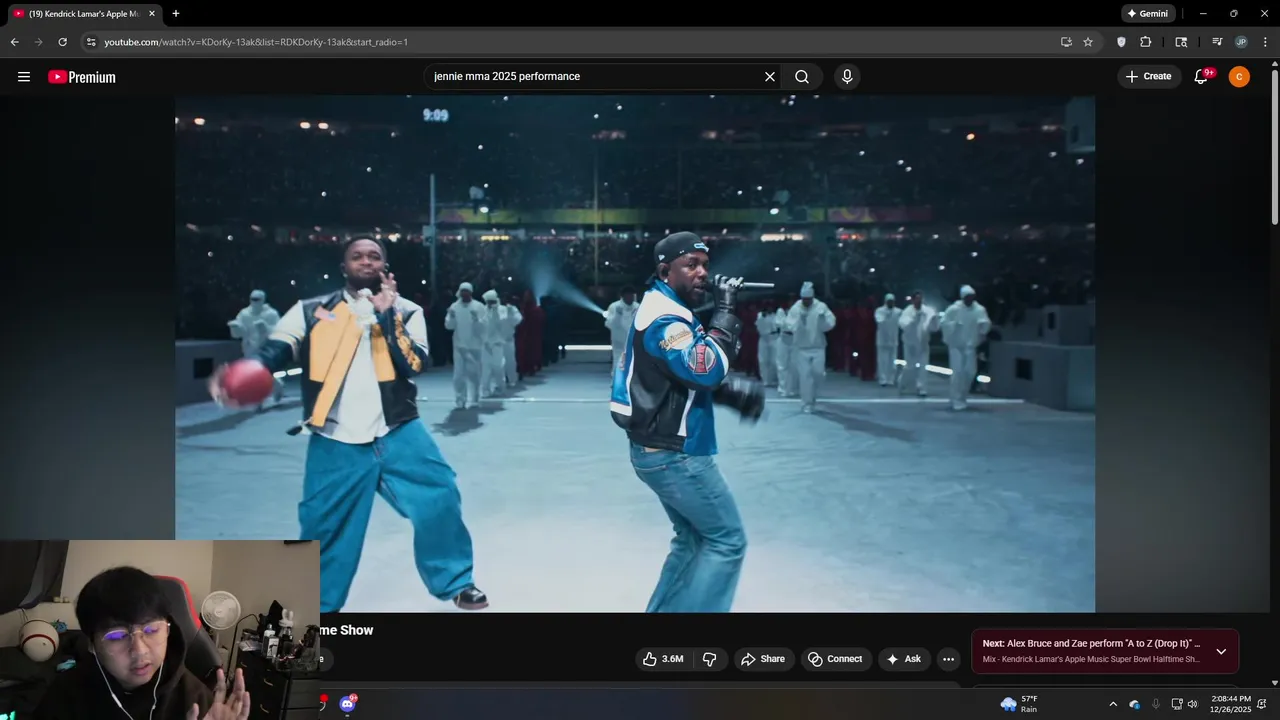Open Gemini in Chrome
This screenshot has height=720, width=1280.
[x=1147, y=14]
